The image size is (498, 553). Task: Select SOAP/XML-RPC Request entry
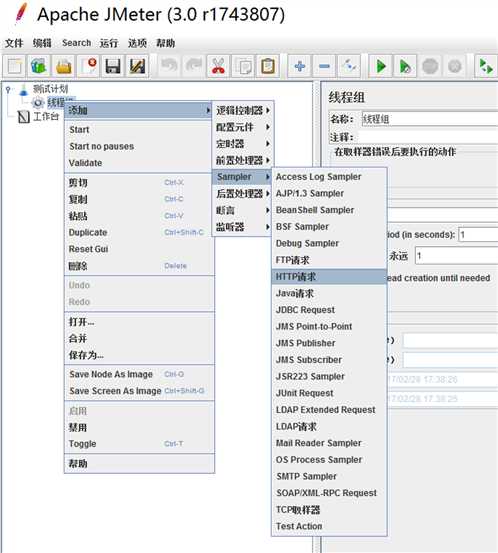[x=329, y=493]
